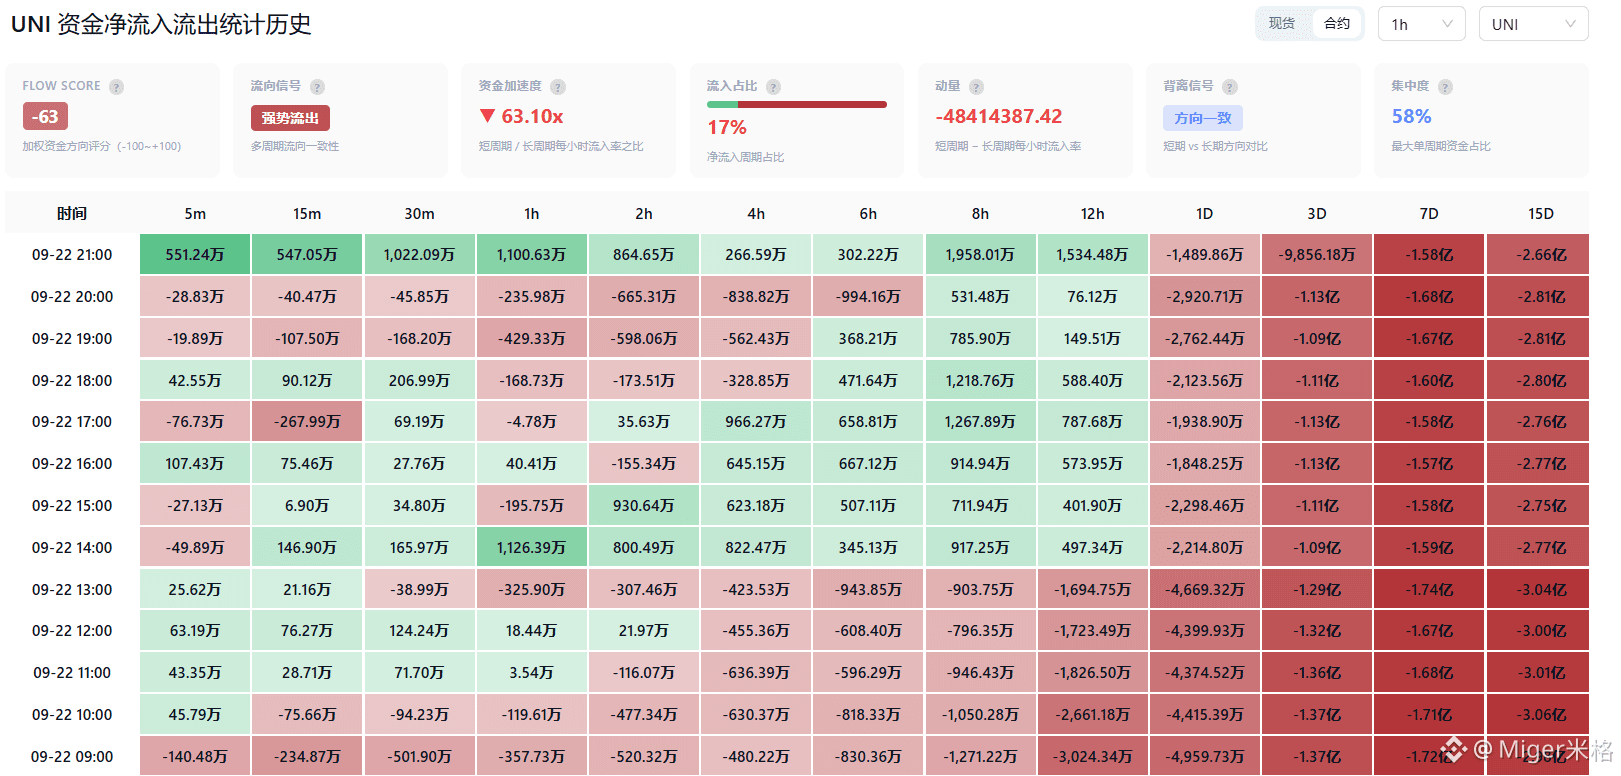Click the chevron in the UNI dropdown
Screen dimensions: 1621x776
[x=1570, y=24]
